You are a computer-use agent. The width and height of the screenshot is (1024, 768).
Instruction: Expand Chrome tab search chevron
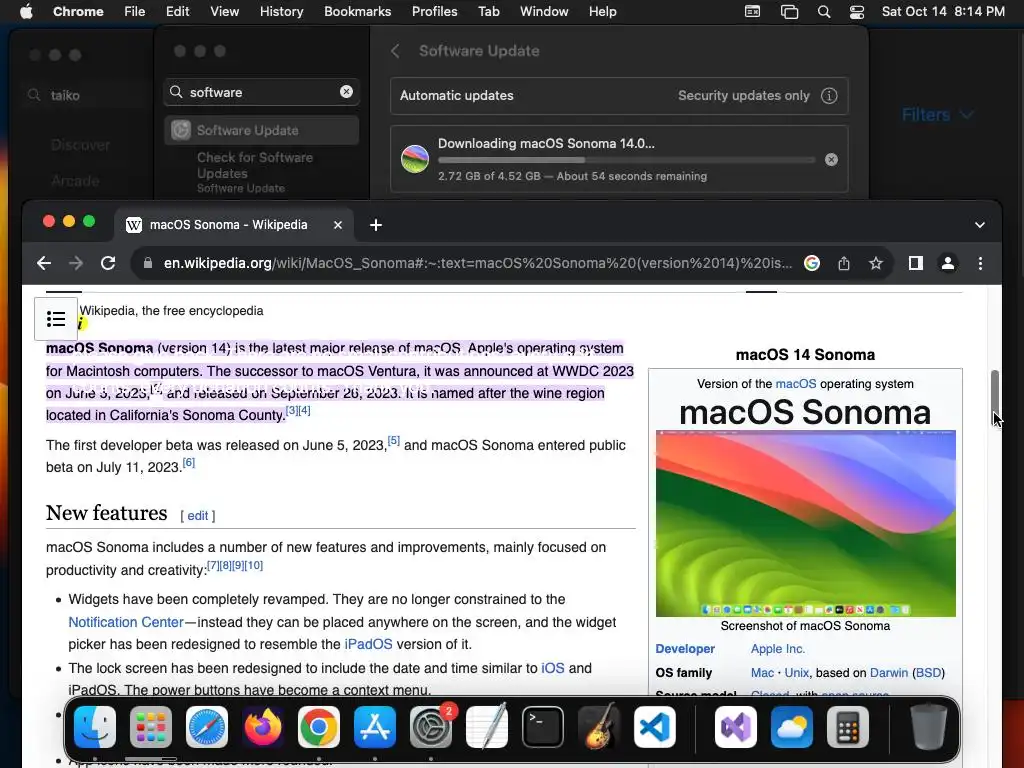point(980,225)
